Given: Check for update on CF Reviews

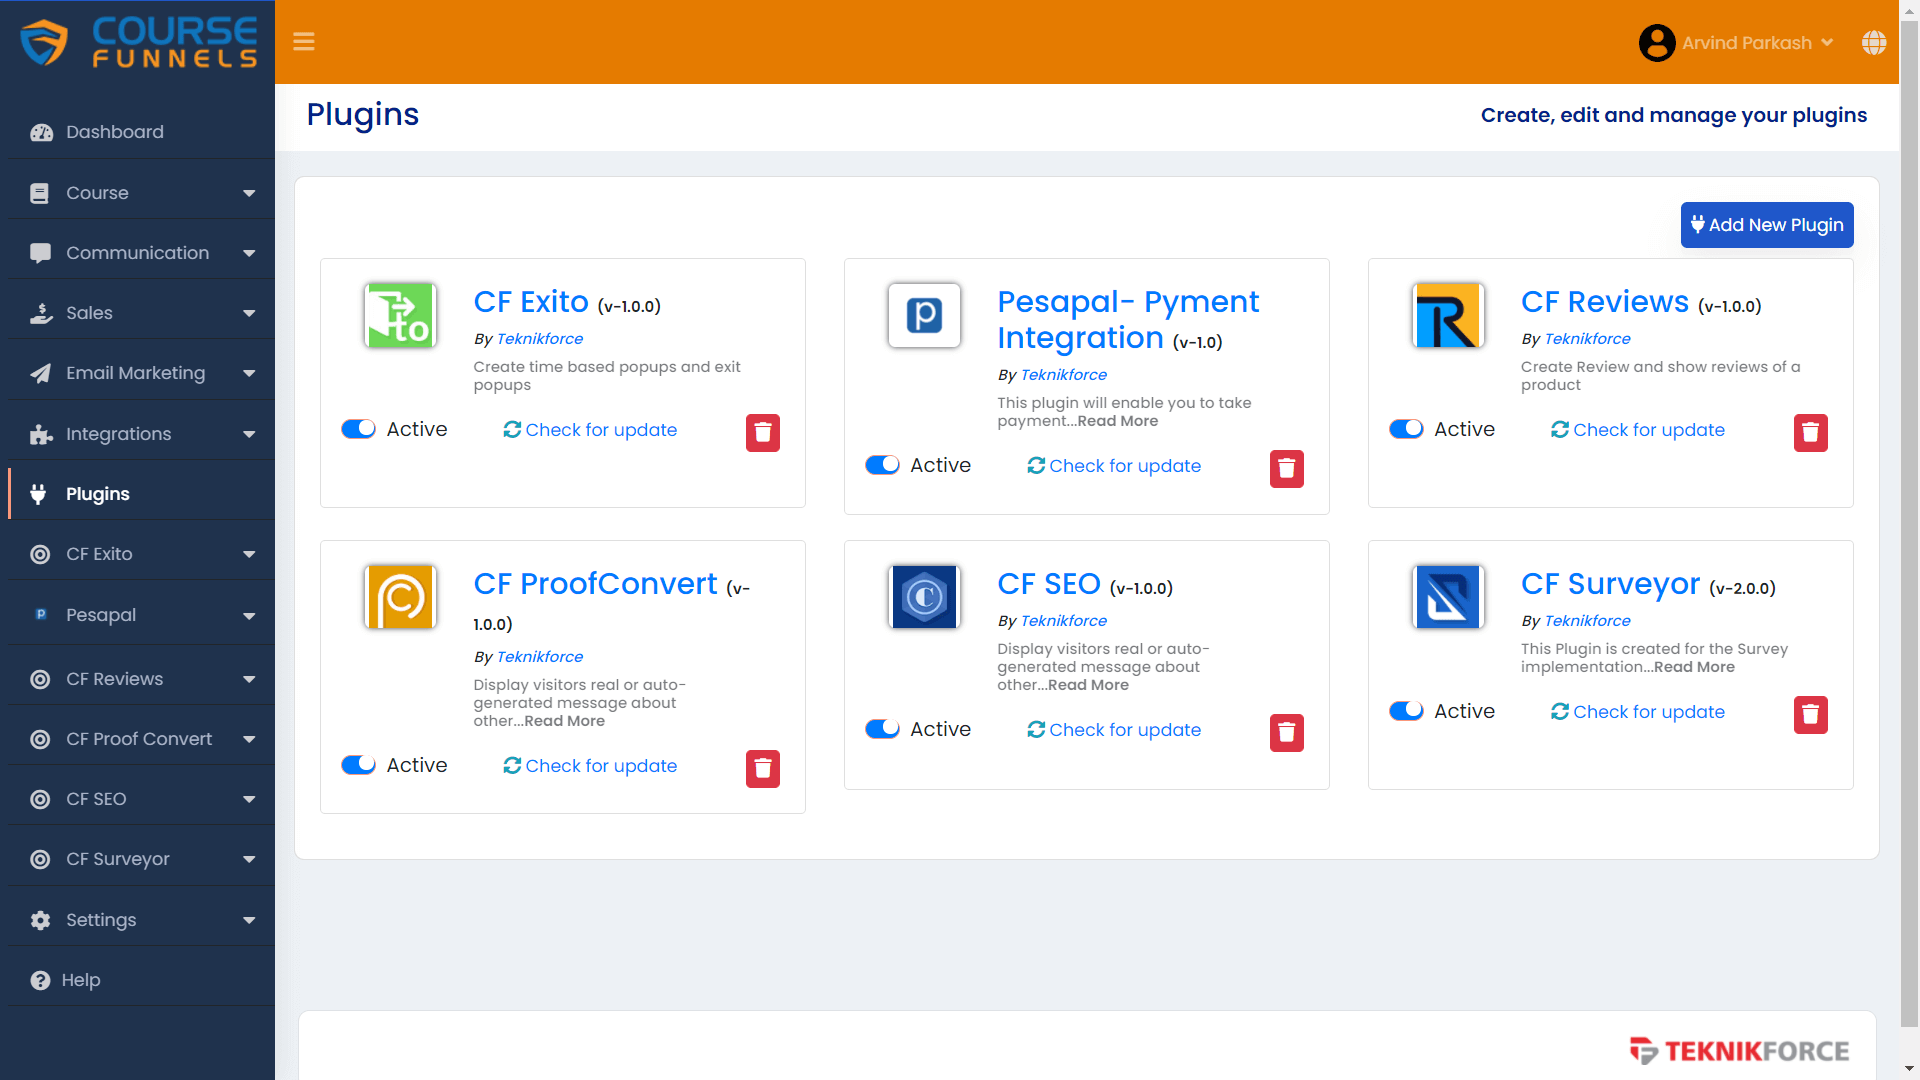Looking at the screenshot, I should (1638, 430).
